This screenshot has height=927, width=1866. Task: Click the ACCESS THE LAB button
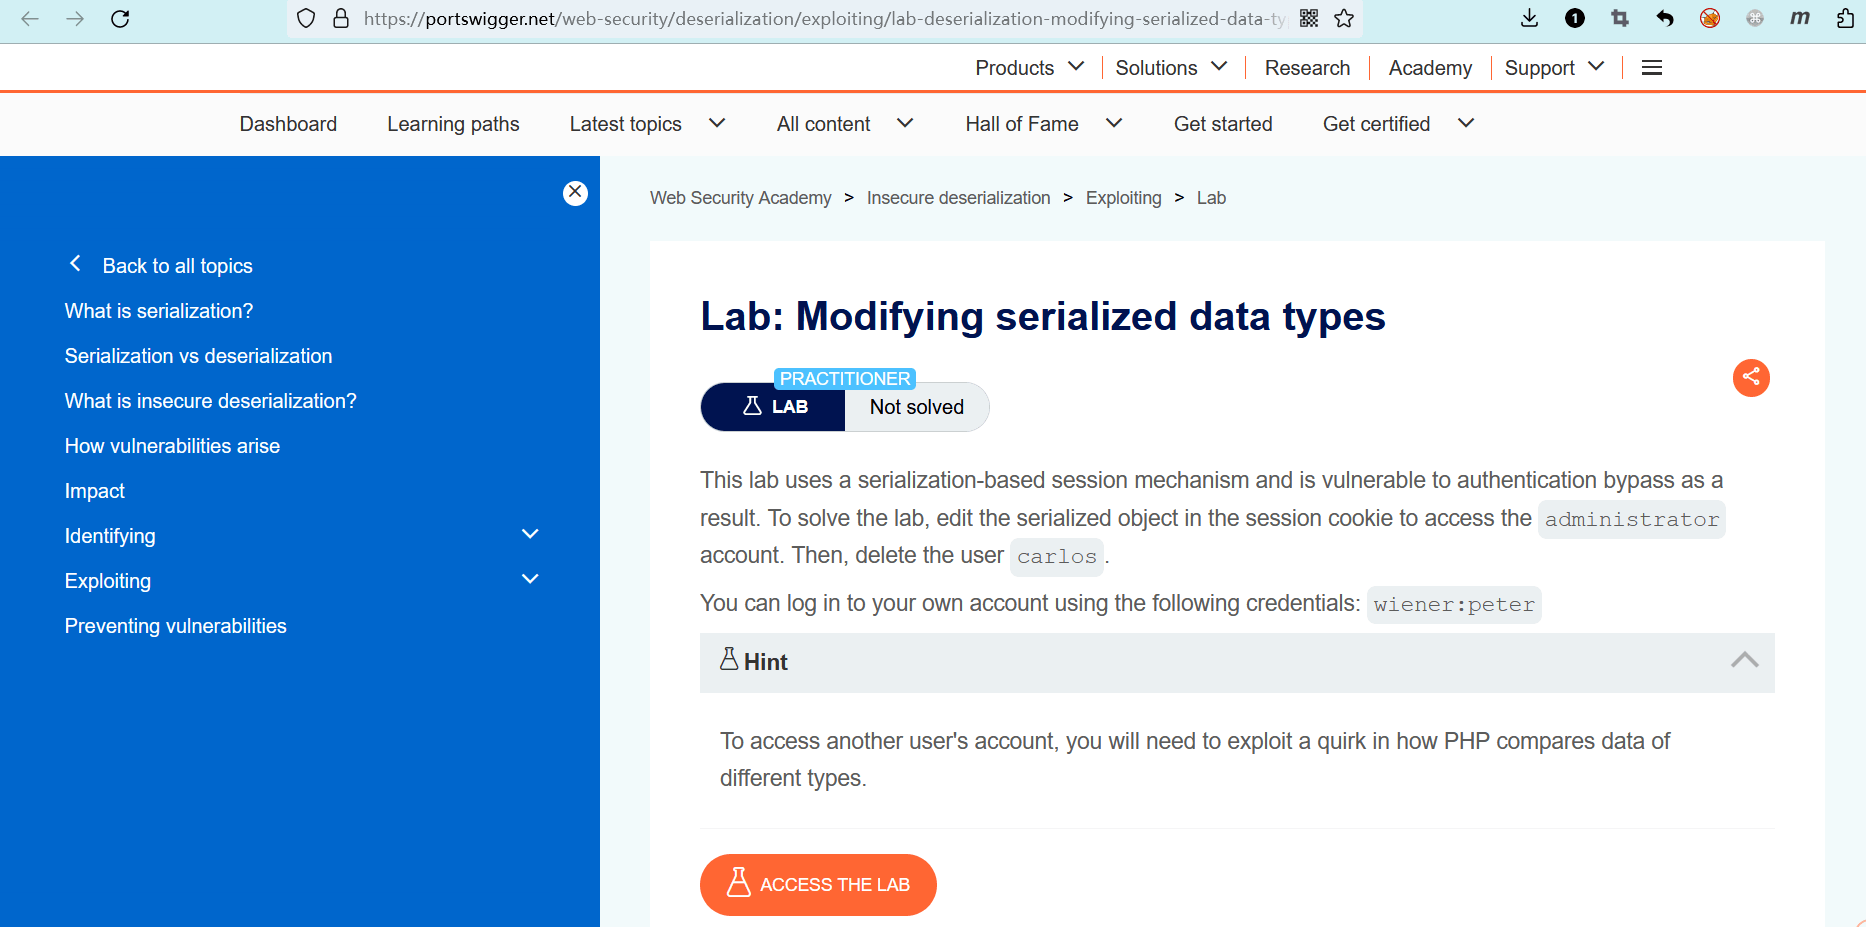point(818,885)
